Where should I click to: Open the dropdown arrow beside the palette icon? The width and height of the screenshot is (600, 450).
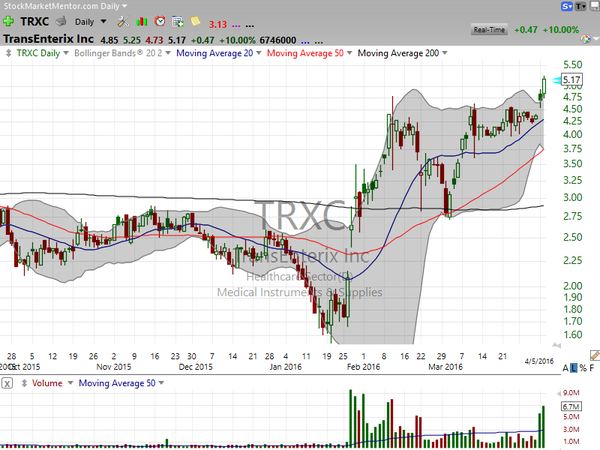coord(595,39)
